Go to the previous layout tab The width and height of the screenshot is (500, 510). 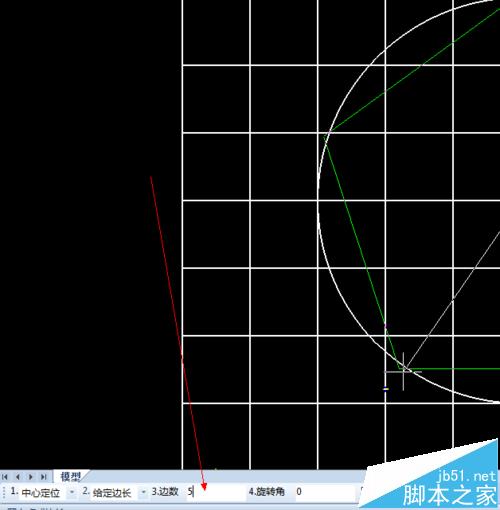[x=18, y=477]
